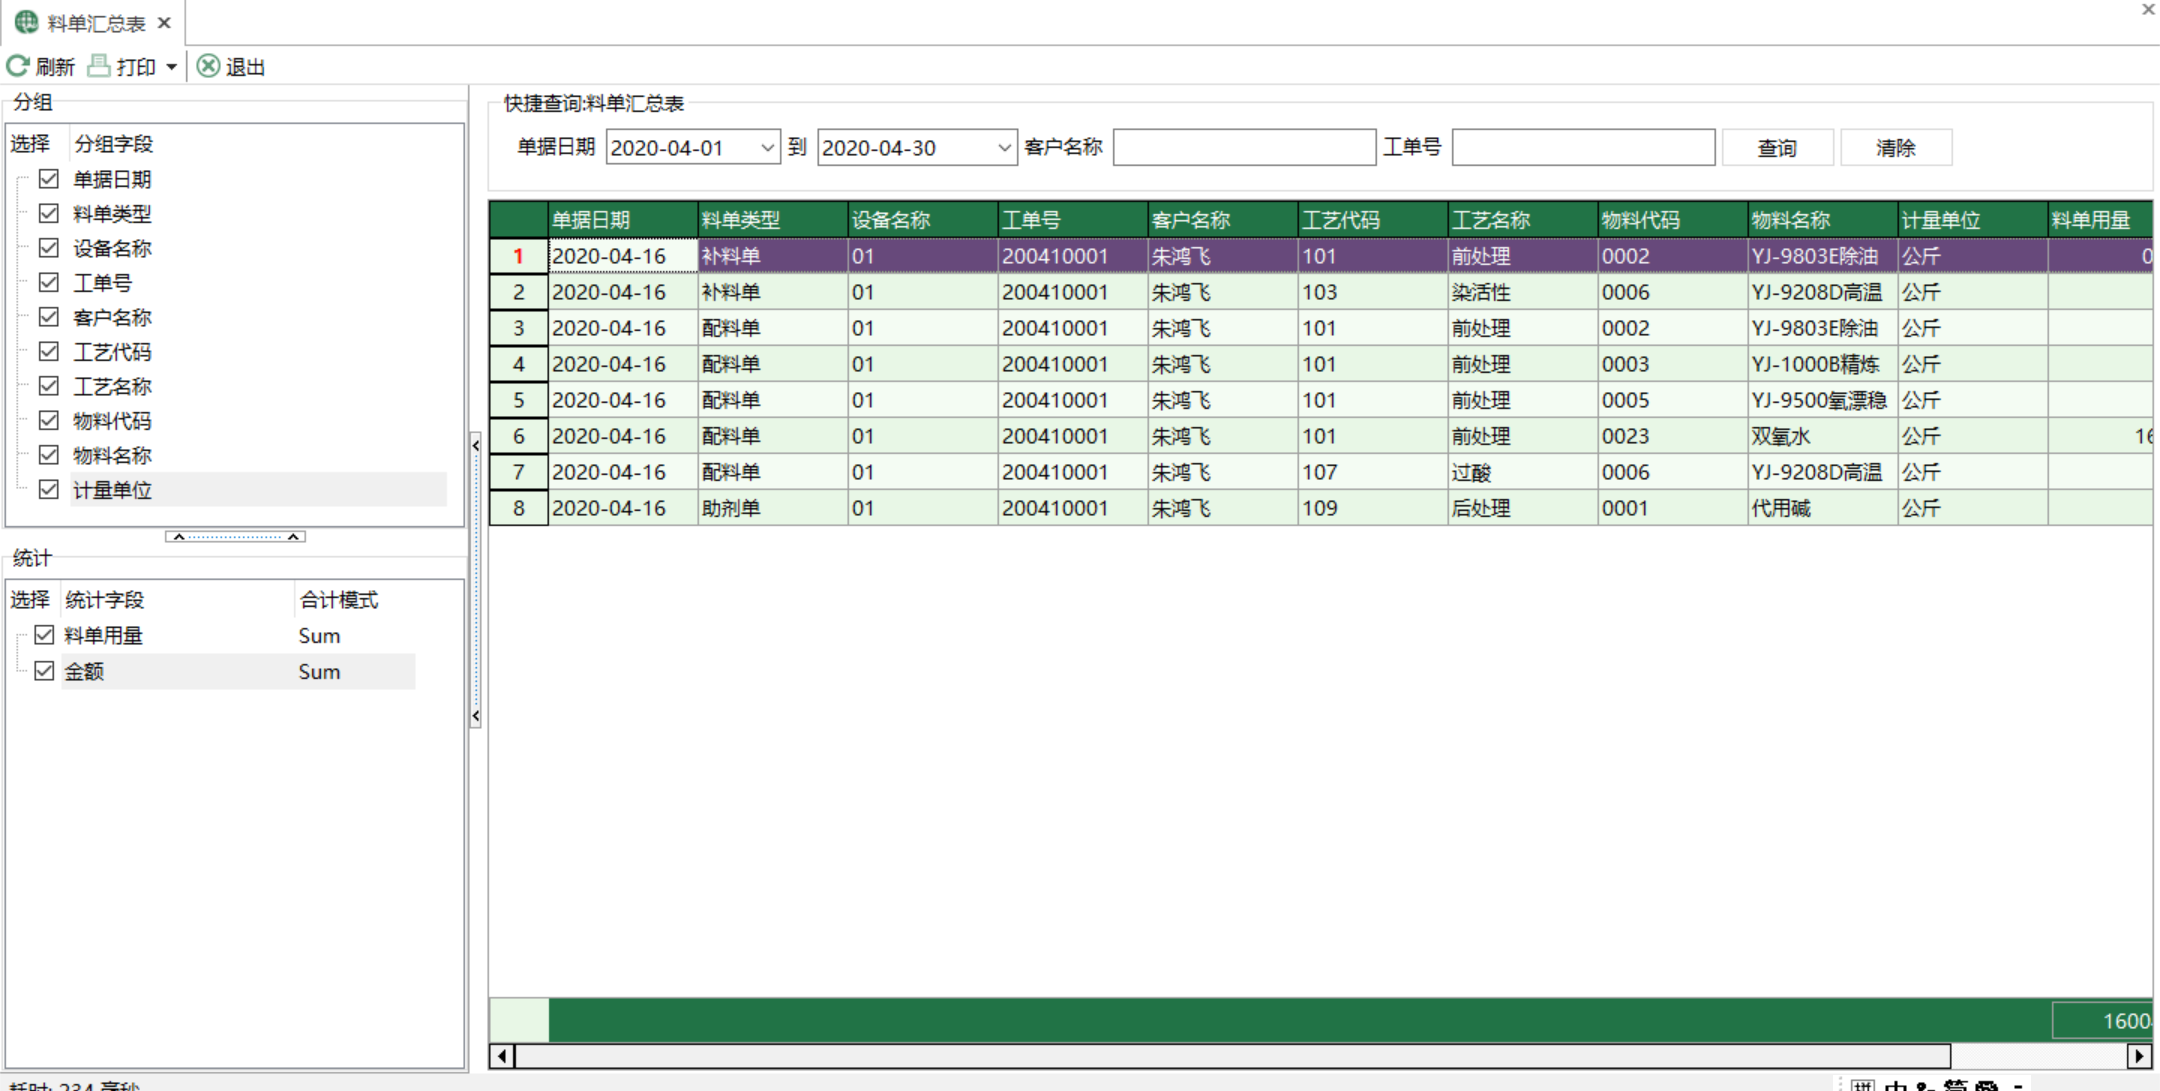Screen dimensions: 2160x1091
Task: Toggle 设备名称 grouping checkbox
Action: [48, 248]
